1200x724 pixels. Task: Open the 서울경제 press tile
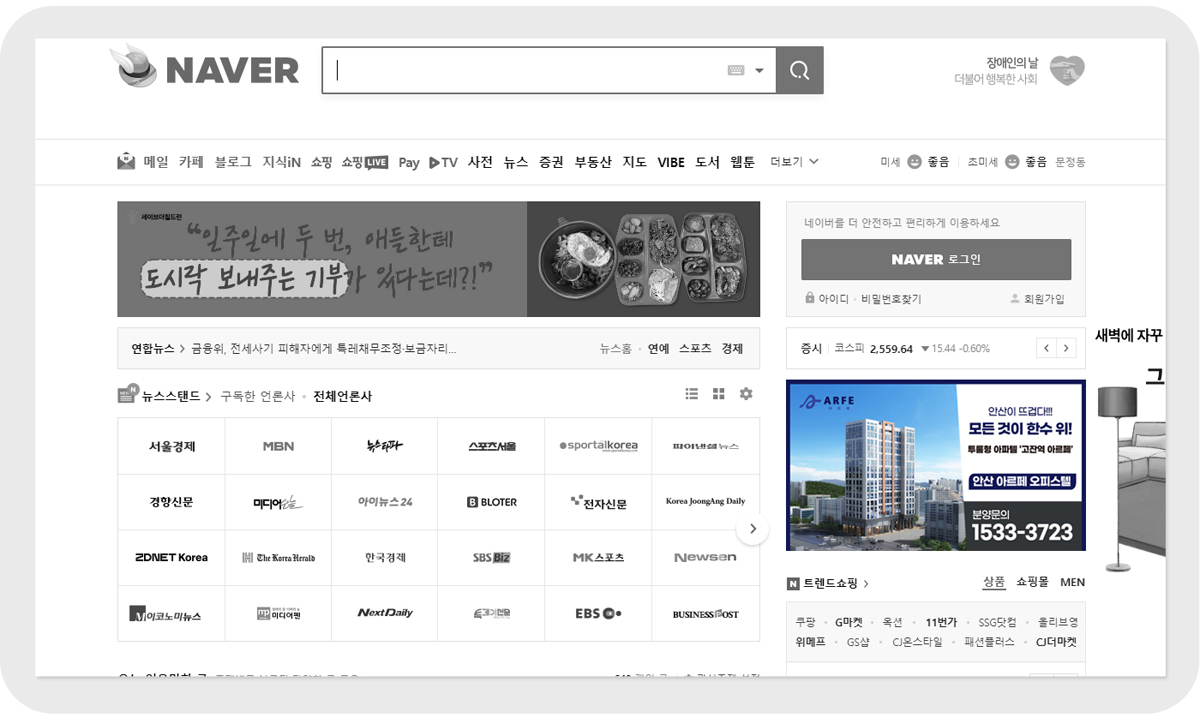171,446
